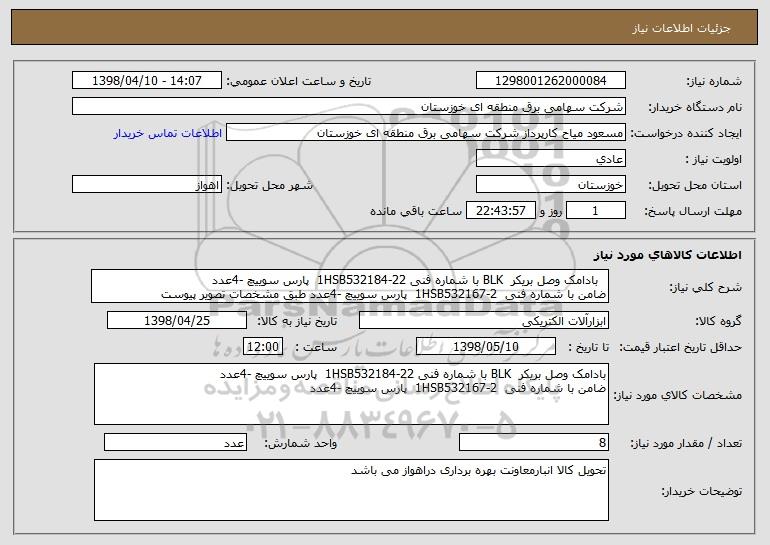Click the شماره نیاز field 1298001262000084
The width and height of the screenshot is (770, 545).
click(x=550, y=81)
